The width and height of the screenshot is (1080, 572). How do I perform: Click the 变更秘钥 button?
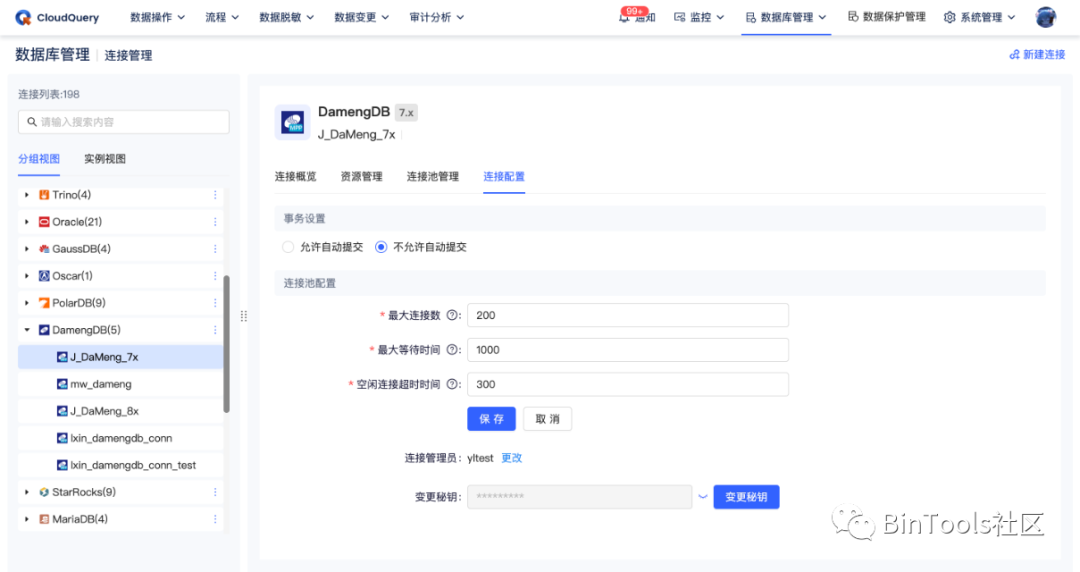coord(746,497)
